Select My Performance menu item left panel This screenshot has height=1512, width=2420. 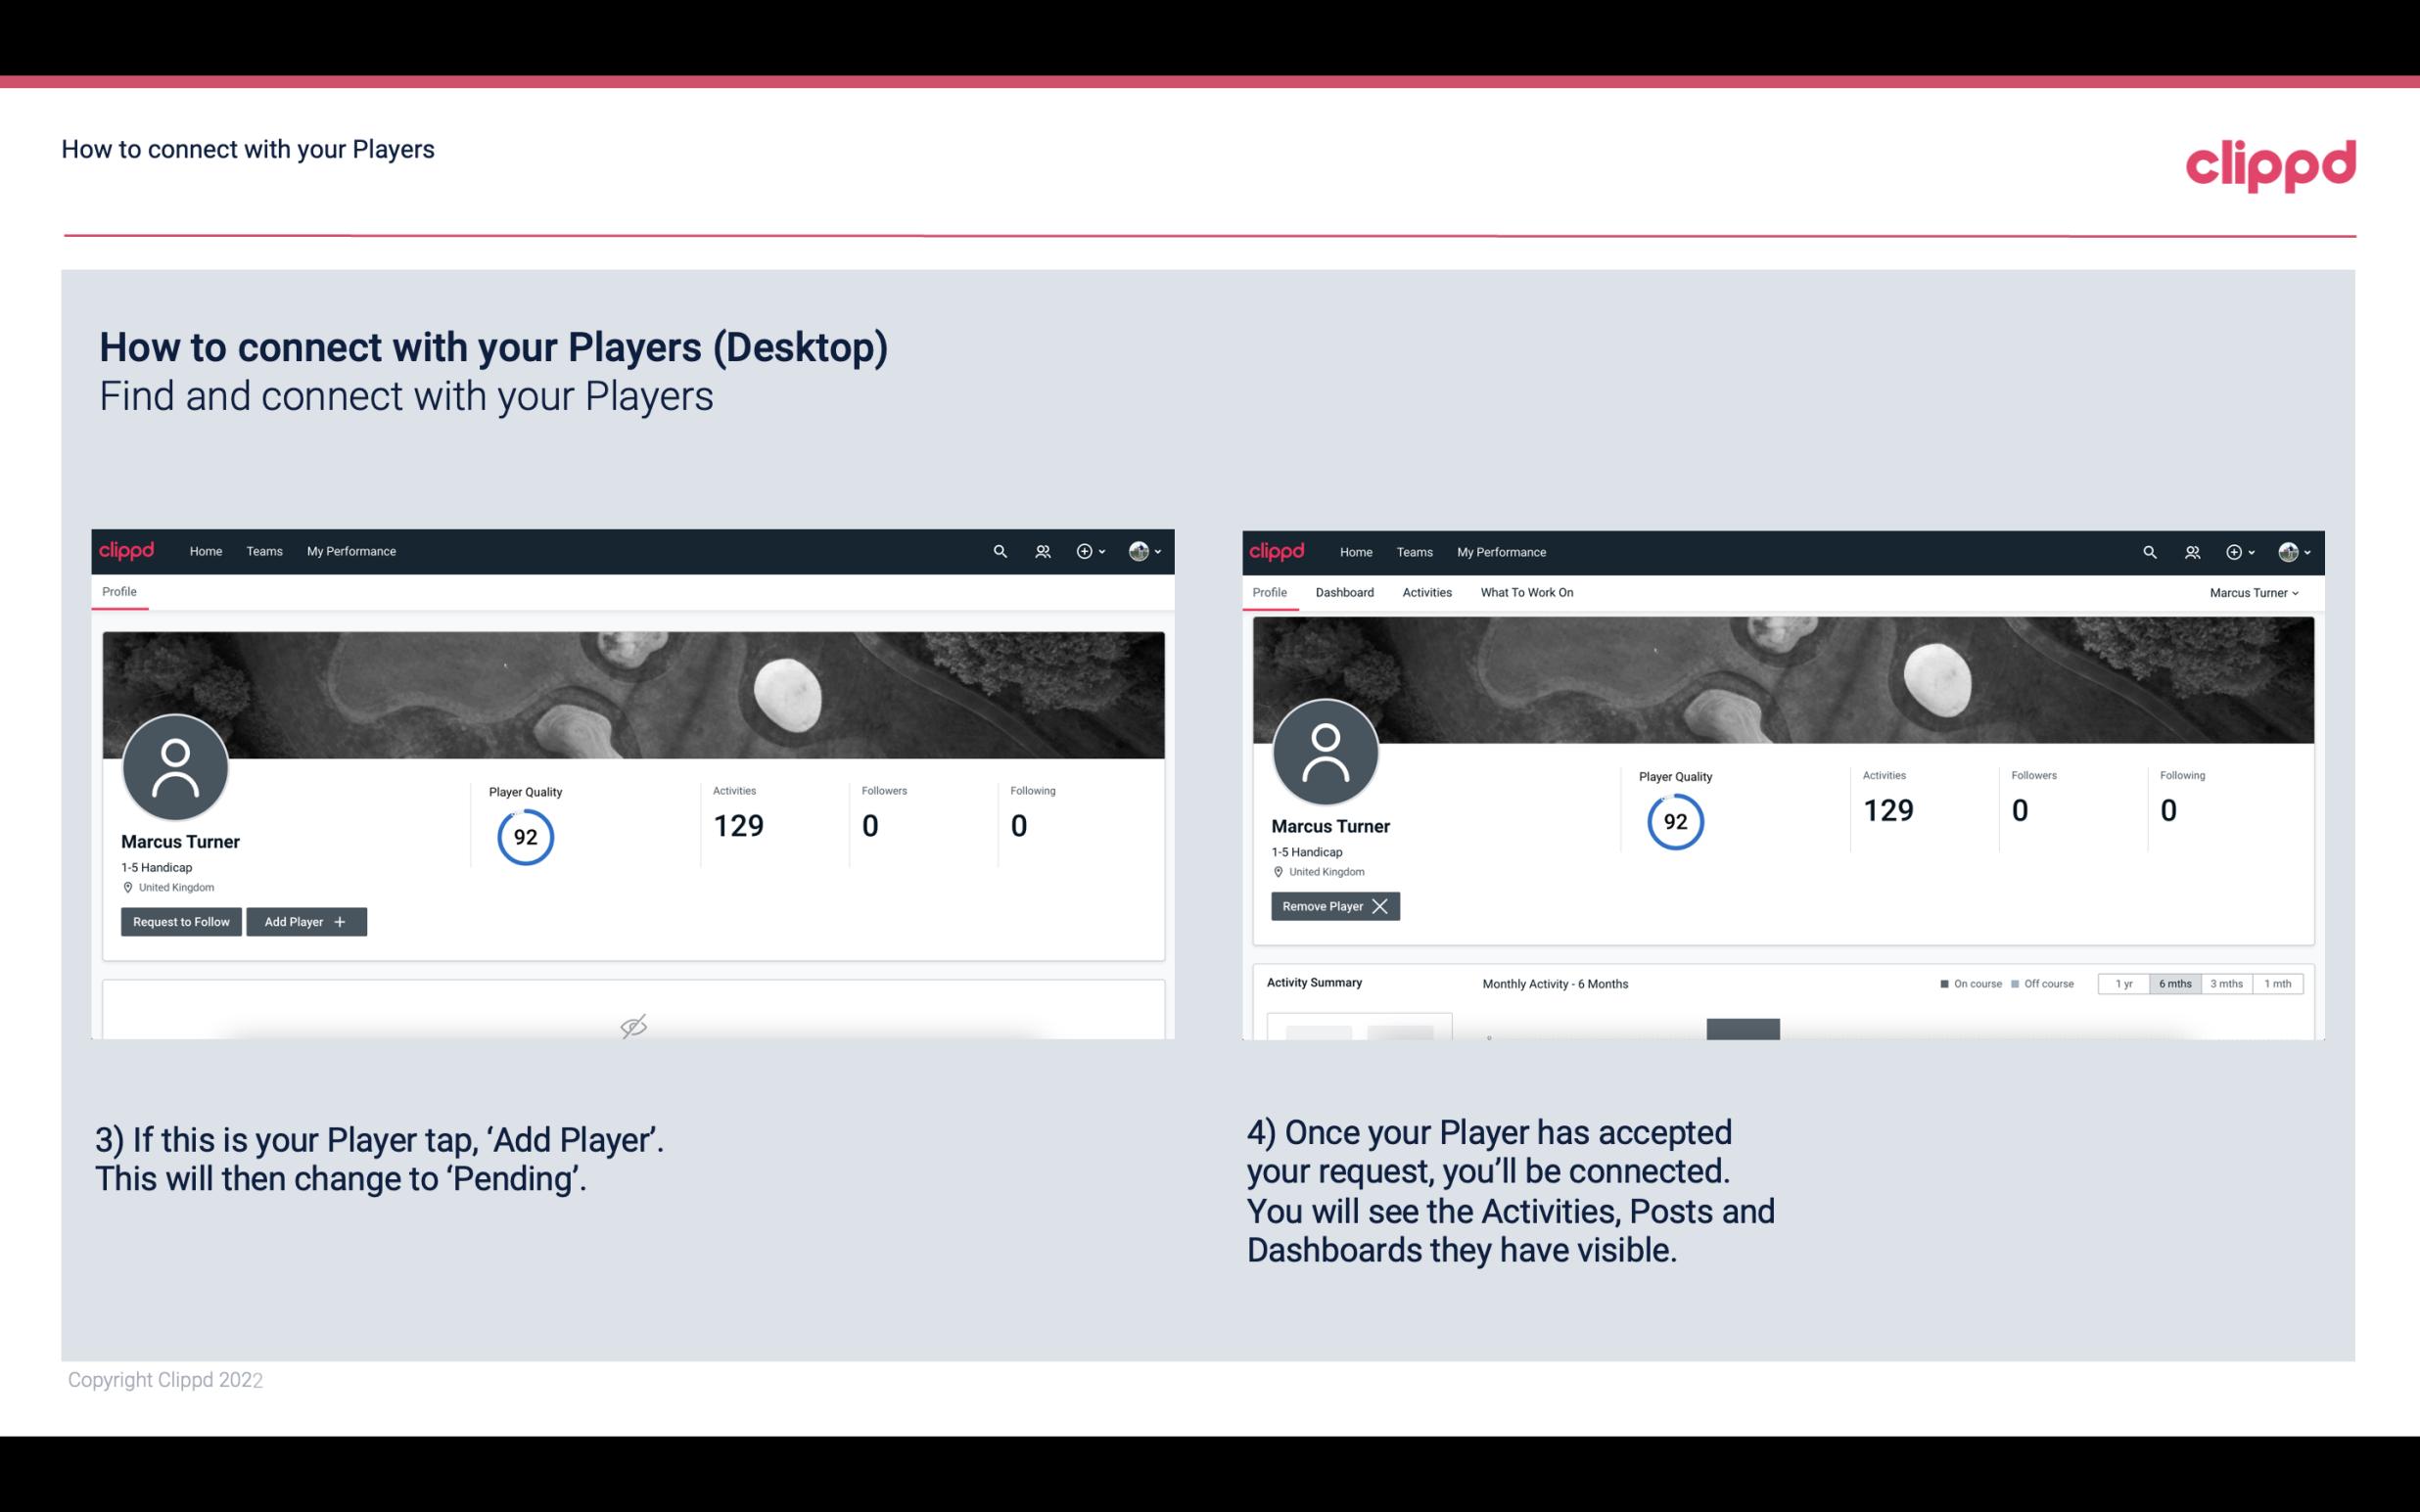click(x=350, y=550)
